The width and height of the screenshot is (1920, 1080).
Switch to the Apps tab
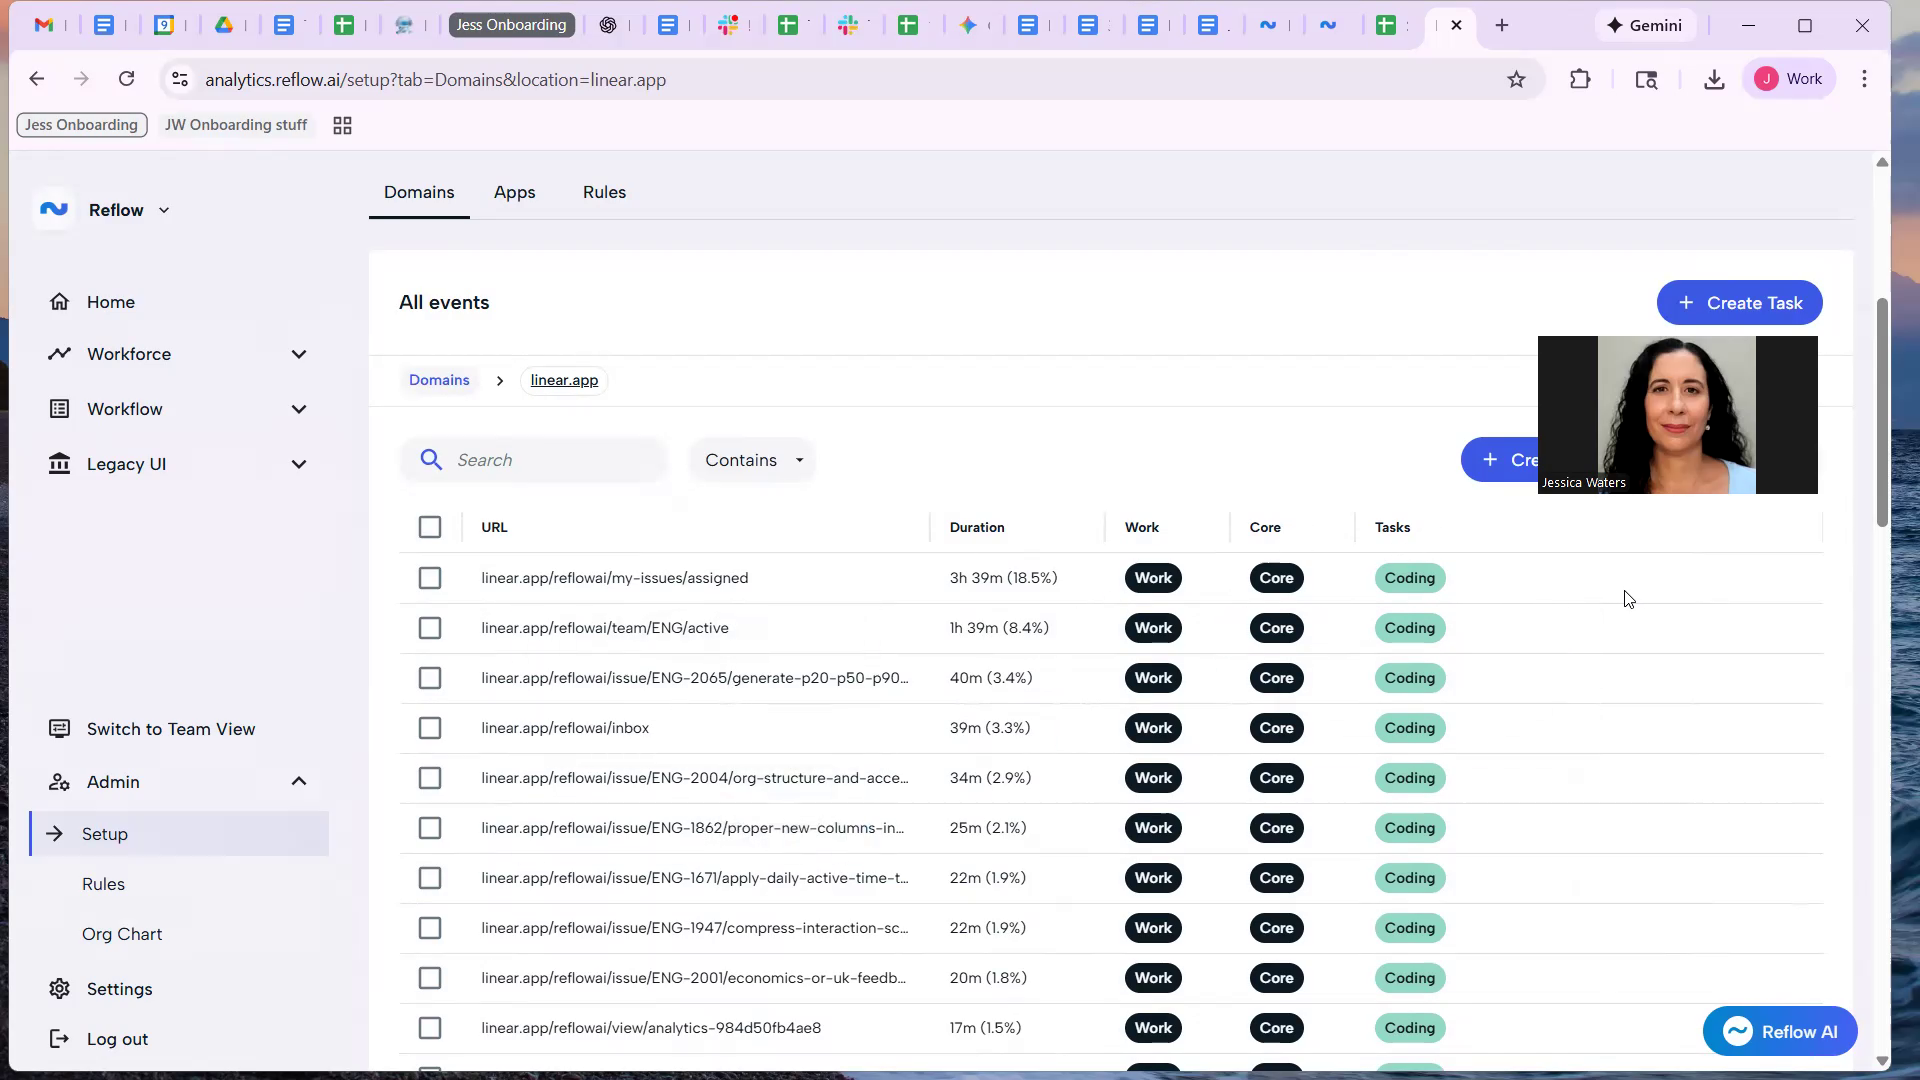tap(514, 192)
